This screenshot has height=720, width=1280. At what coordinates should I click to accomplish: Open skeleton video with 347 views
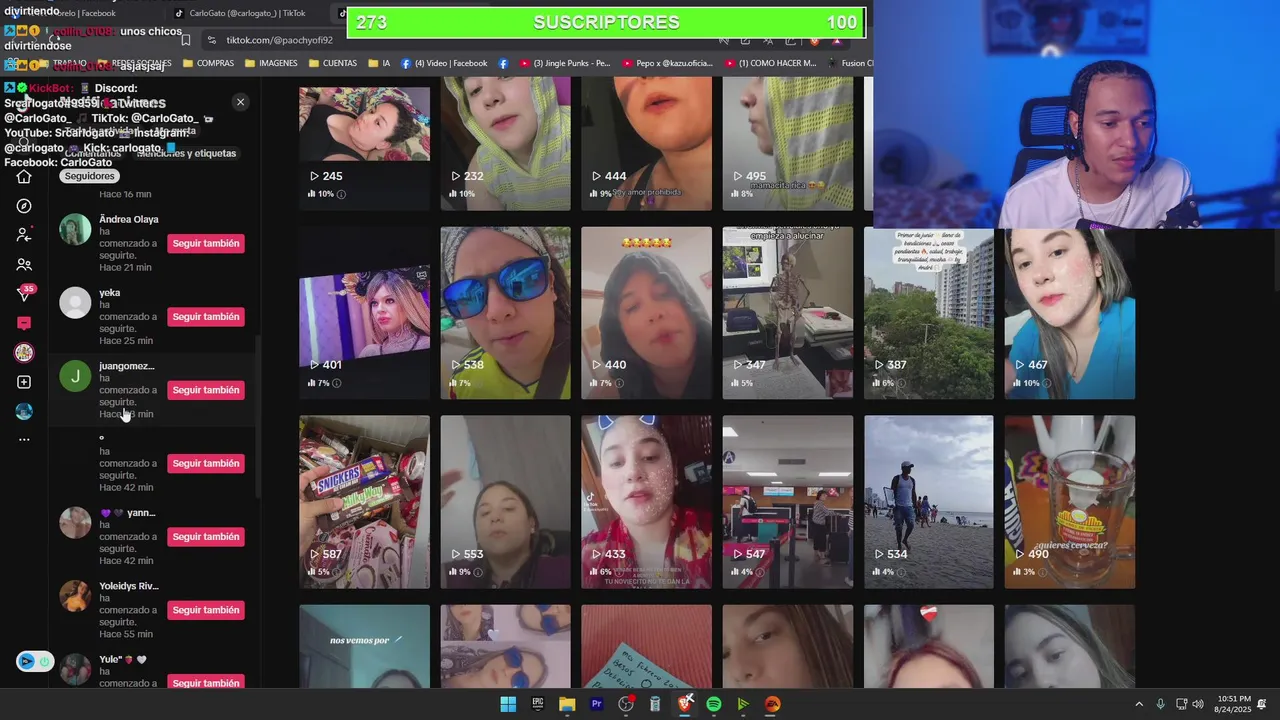(788, 313)
